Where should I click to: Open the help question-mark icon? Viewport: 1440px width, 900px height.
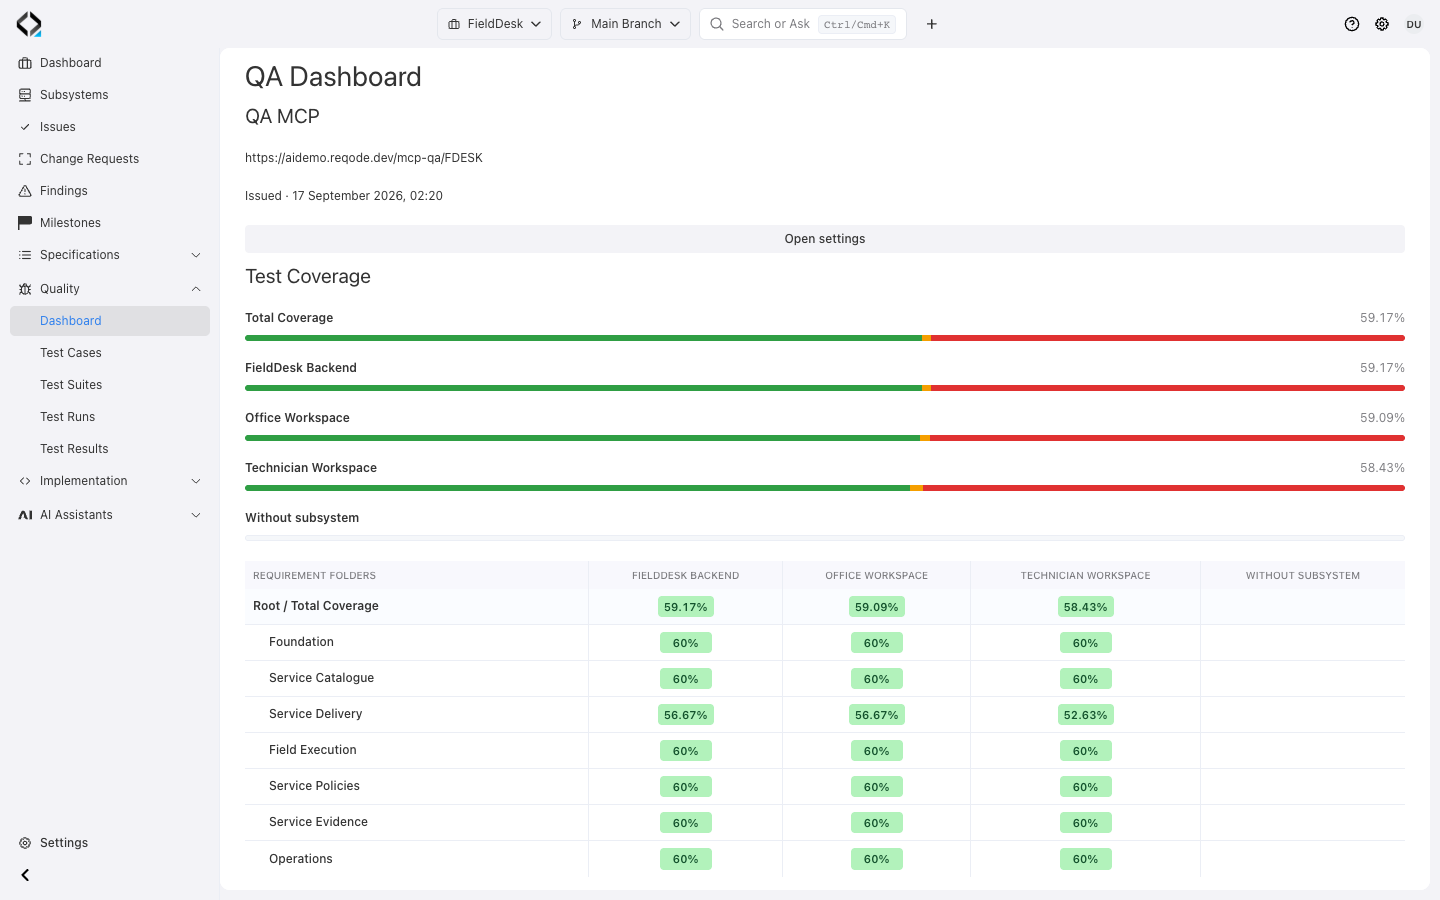pos(1352,24)
